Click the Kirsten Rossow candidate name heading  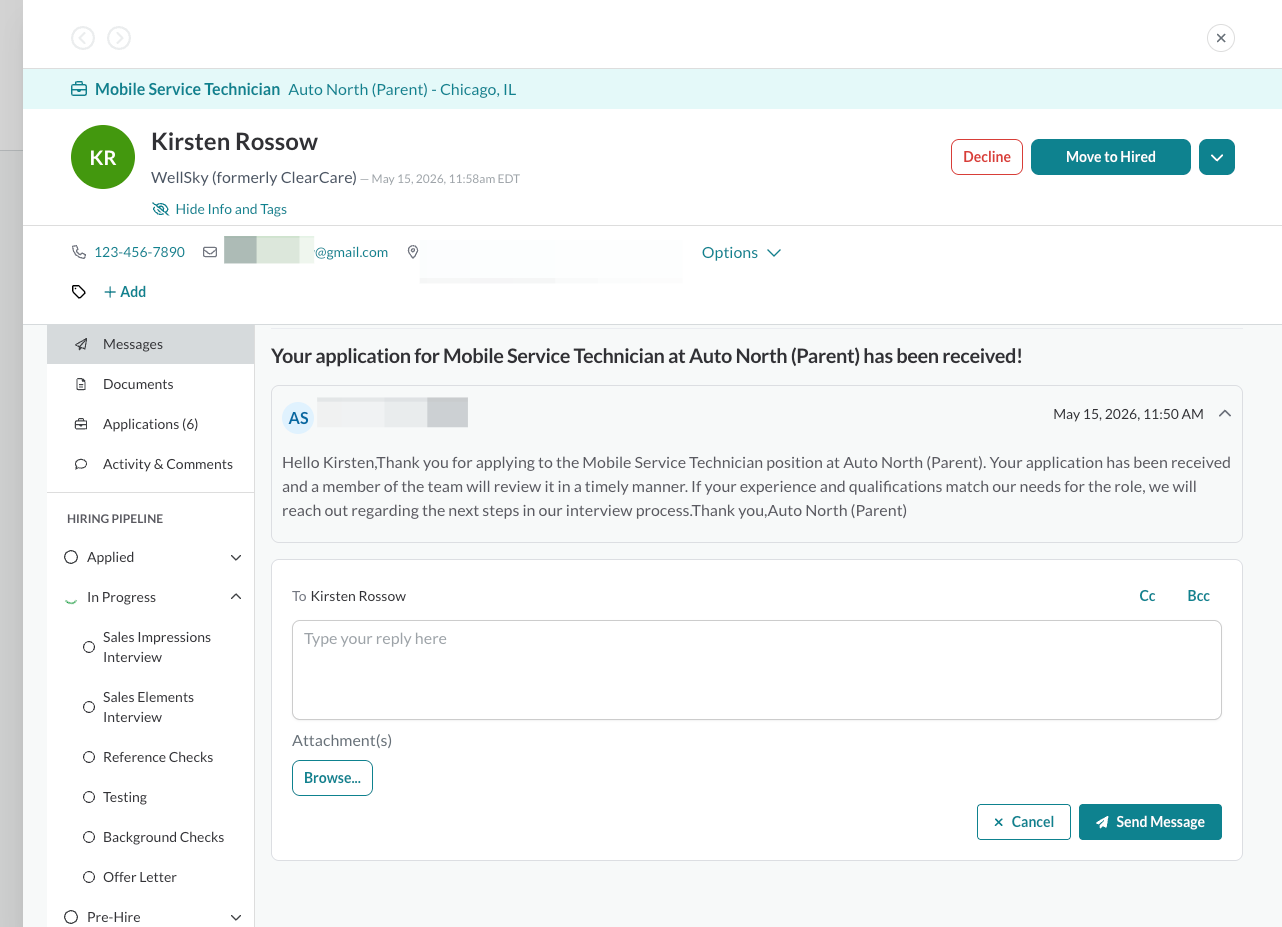[x=234, y=142]
